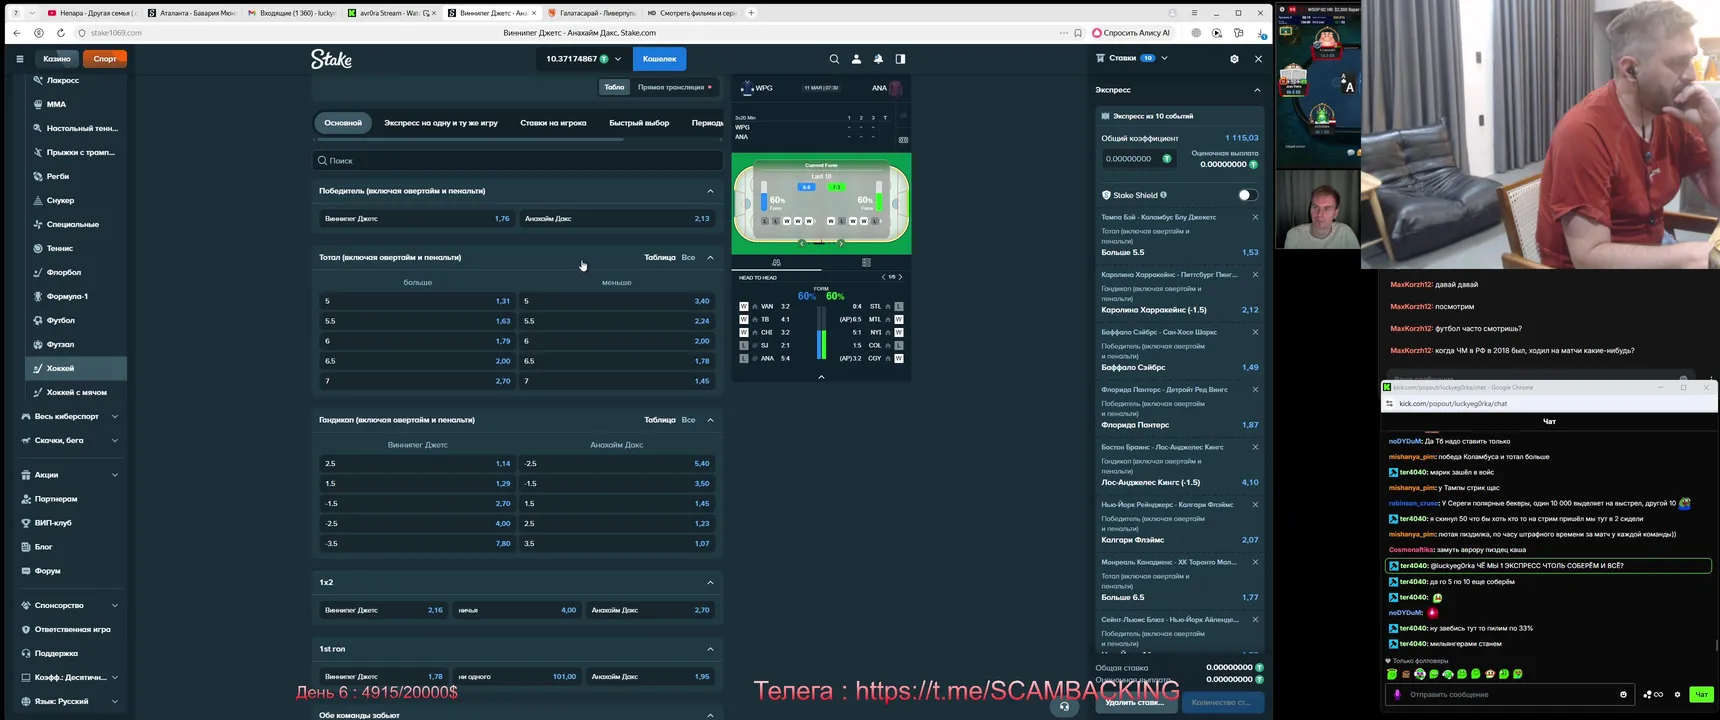The width and height of the screenshot is (1720, 720).
Task: Remove Tampa Bay – Columbus bet from slip
Action: tap(1255, 217)
